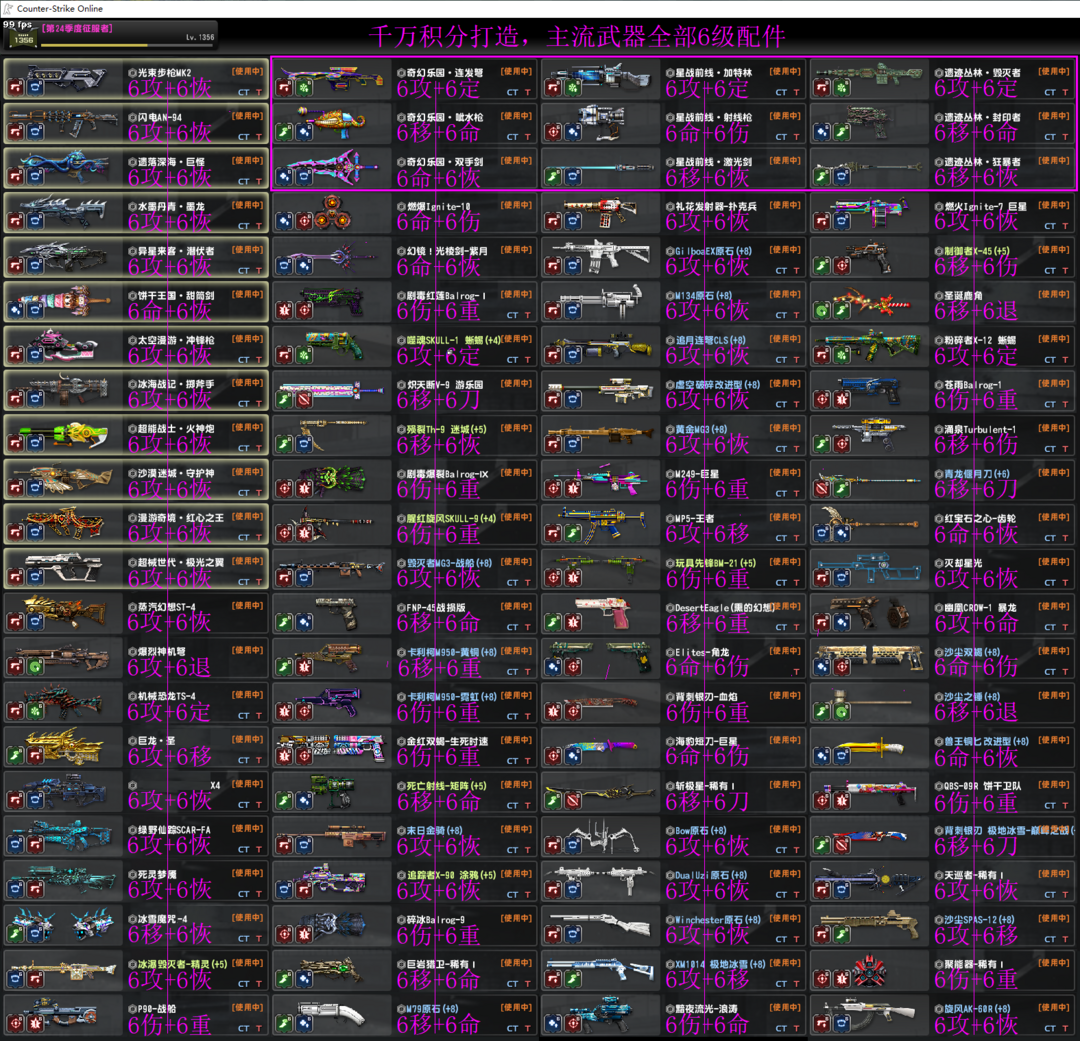Click the 使用中 tag on 礼花发射器-扑克兵
Viewport: 1080px width, 1041px height.
785,205
